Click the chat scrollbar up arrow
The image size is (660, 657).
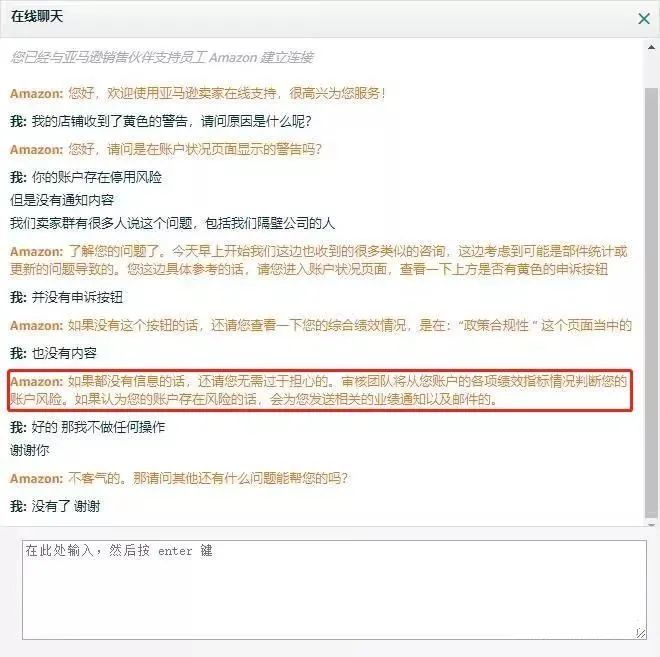pyautogui.click(x=651, y=47)
